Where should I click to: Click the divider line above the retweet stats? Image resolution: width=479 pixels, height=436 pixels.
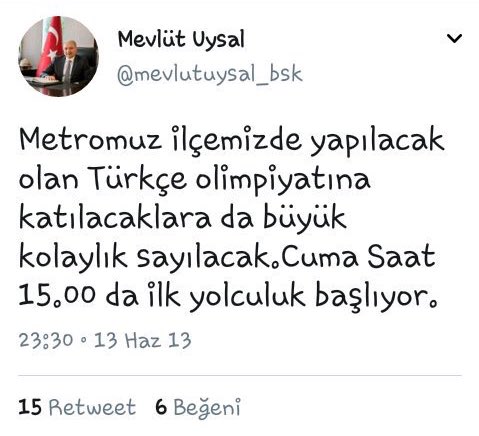coord(240,376)
